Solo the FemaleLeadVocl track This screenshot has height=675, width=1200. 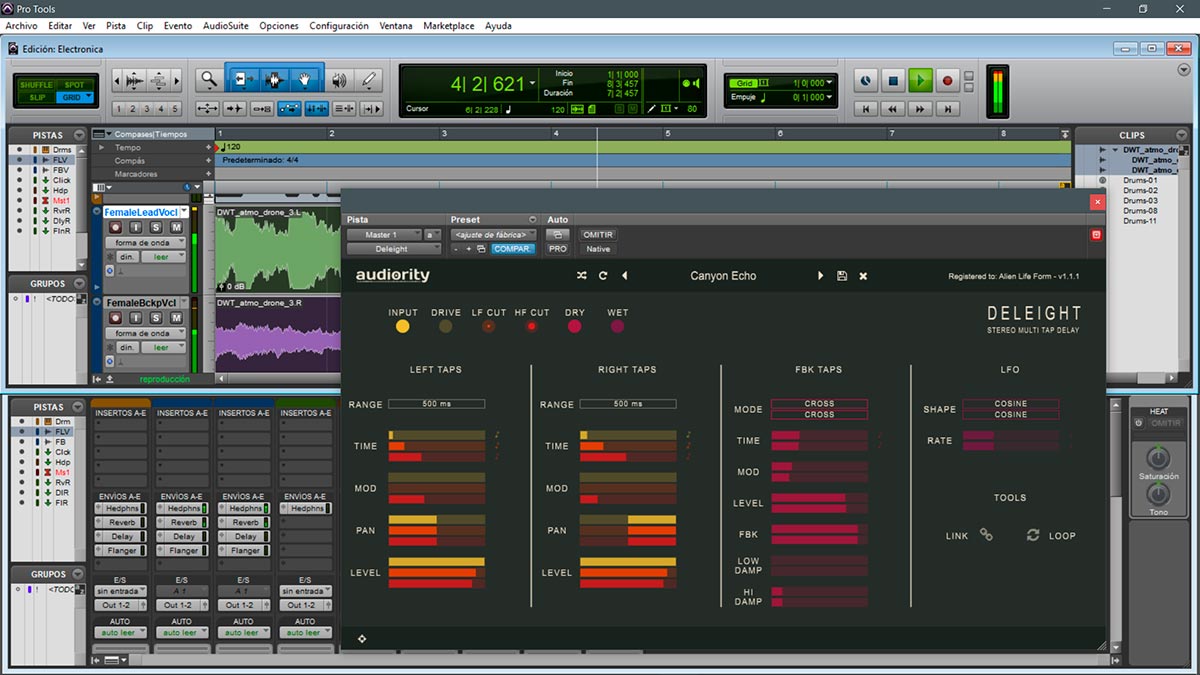tap(158, 228)
